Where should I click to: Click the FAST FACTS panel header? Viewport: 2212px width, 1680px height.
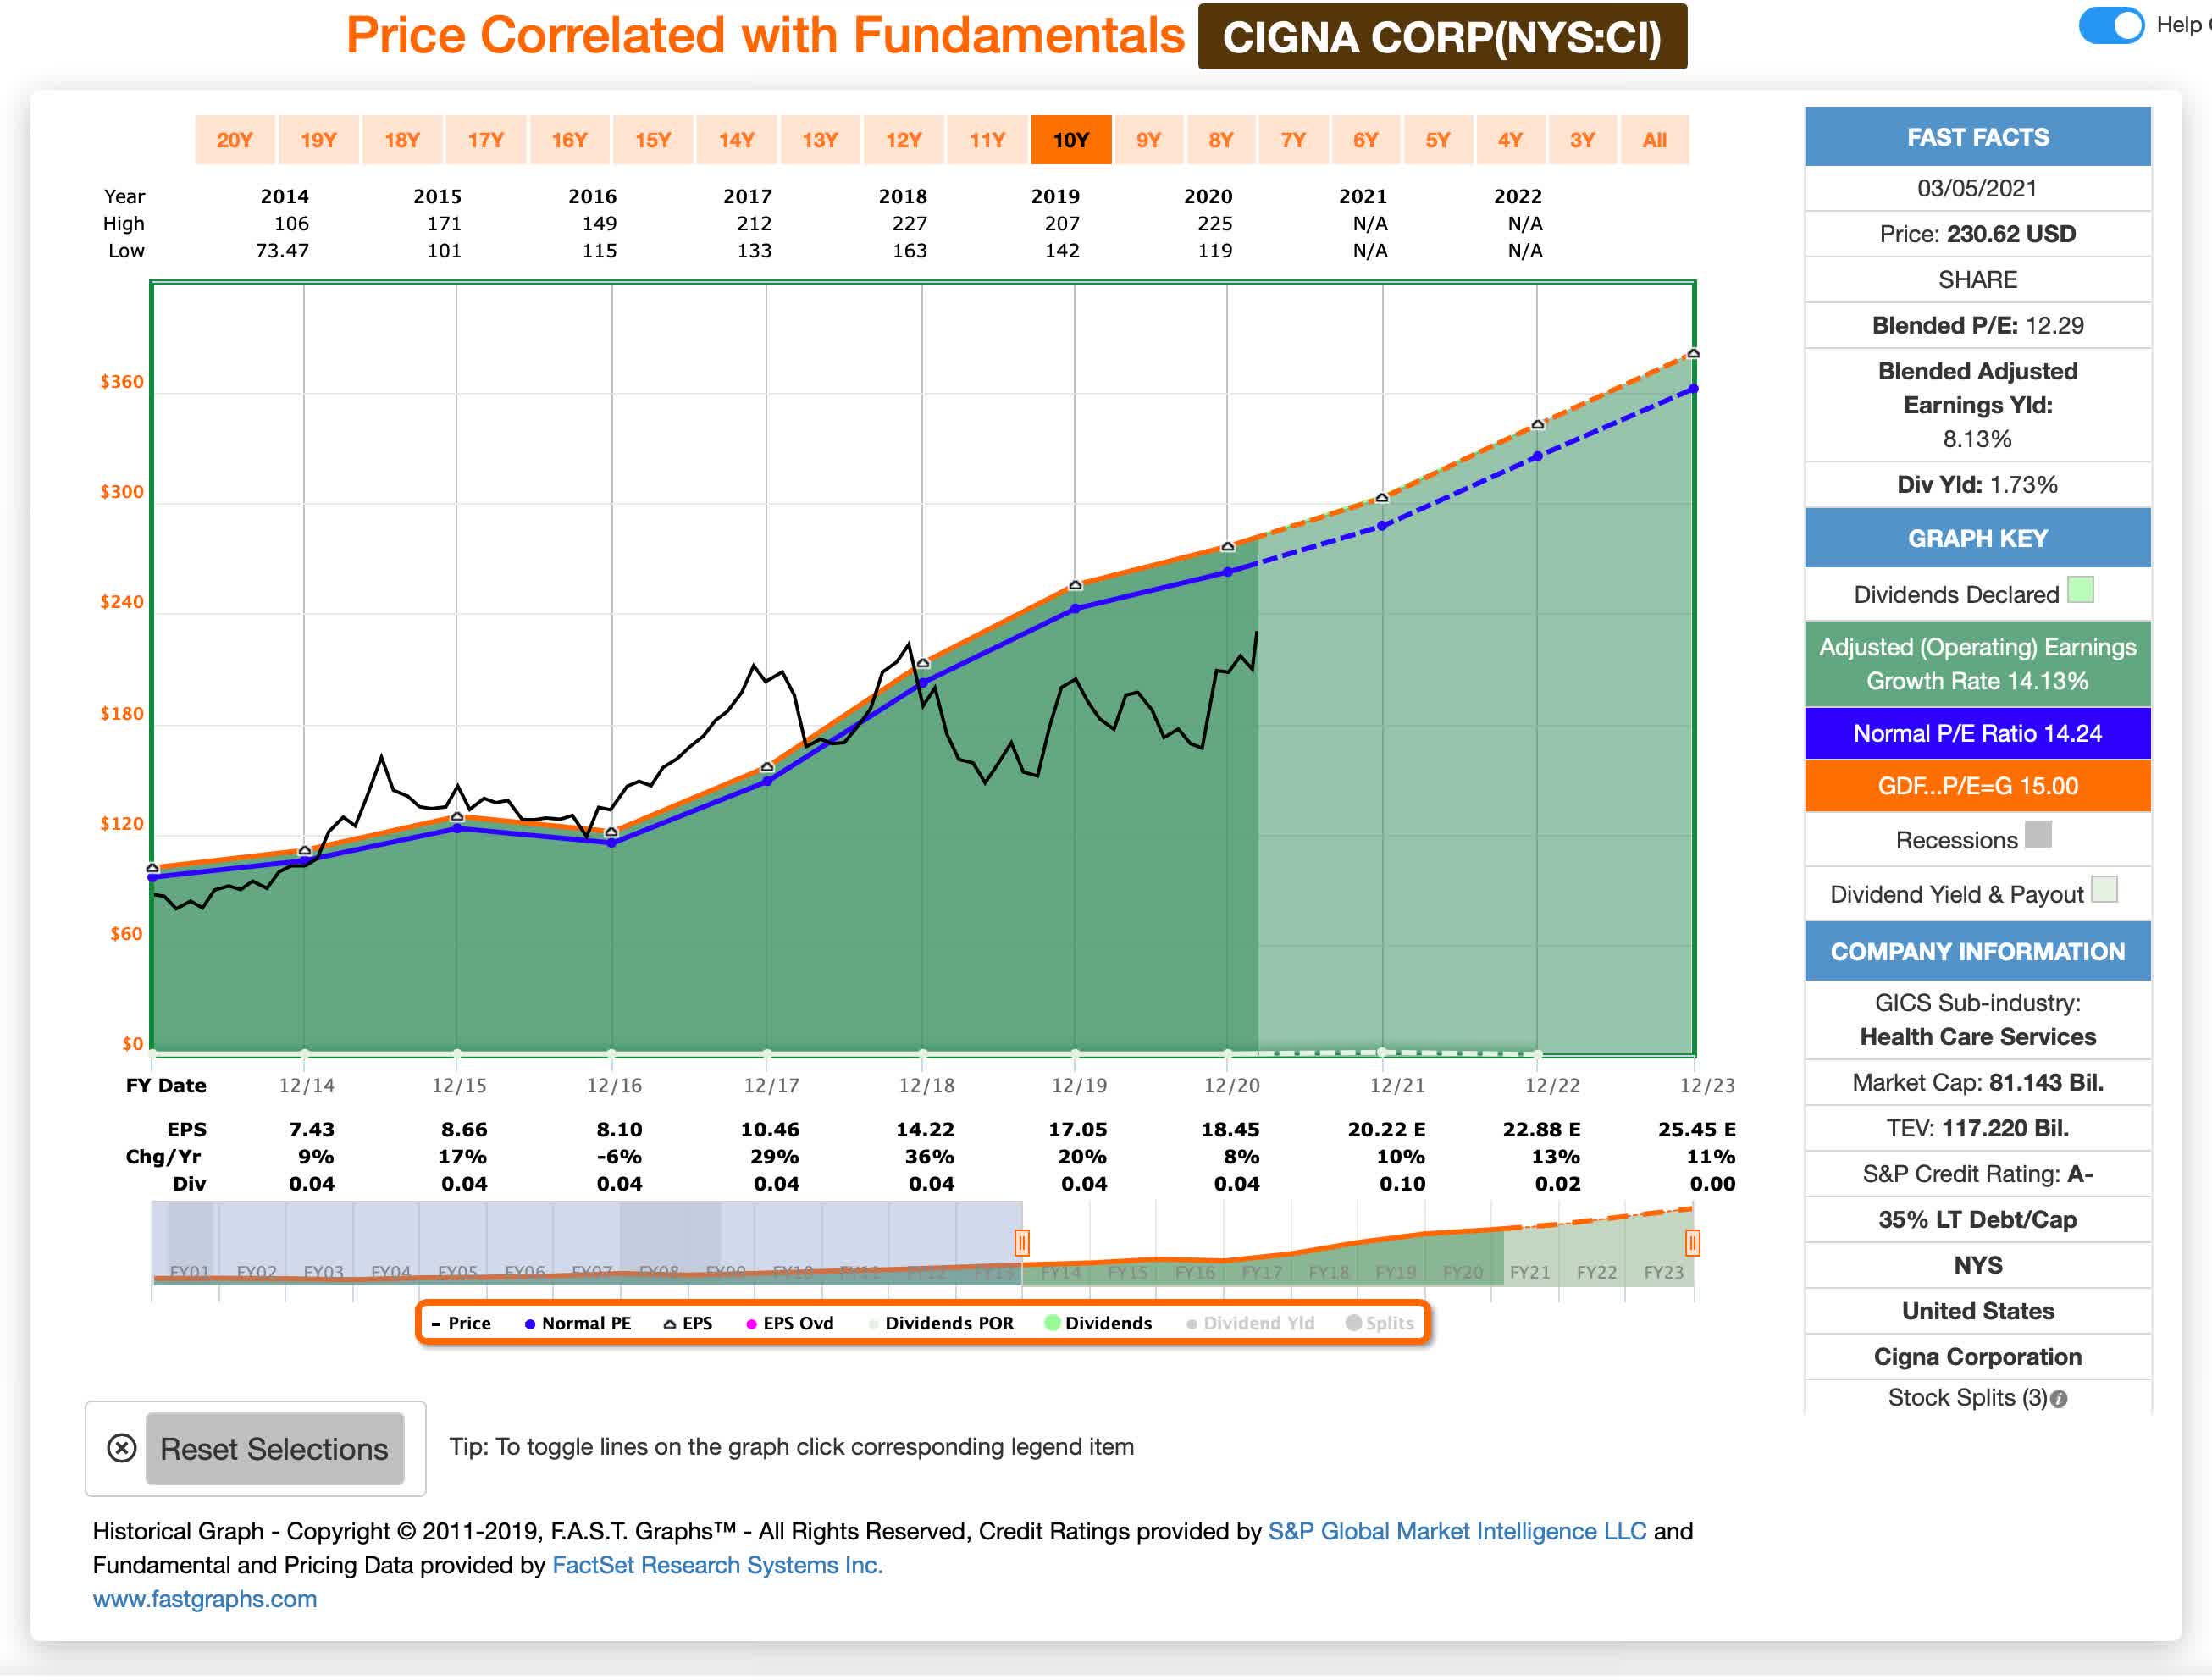coord(1978,137)
